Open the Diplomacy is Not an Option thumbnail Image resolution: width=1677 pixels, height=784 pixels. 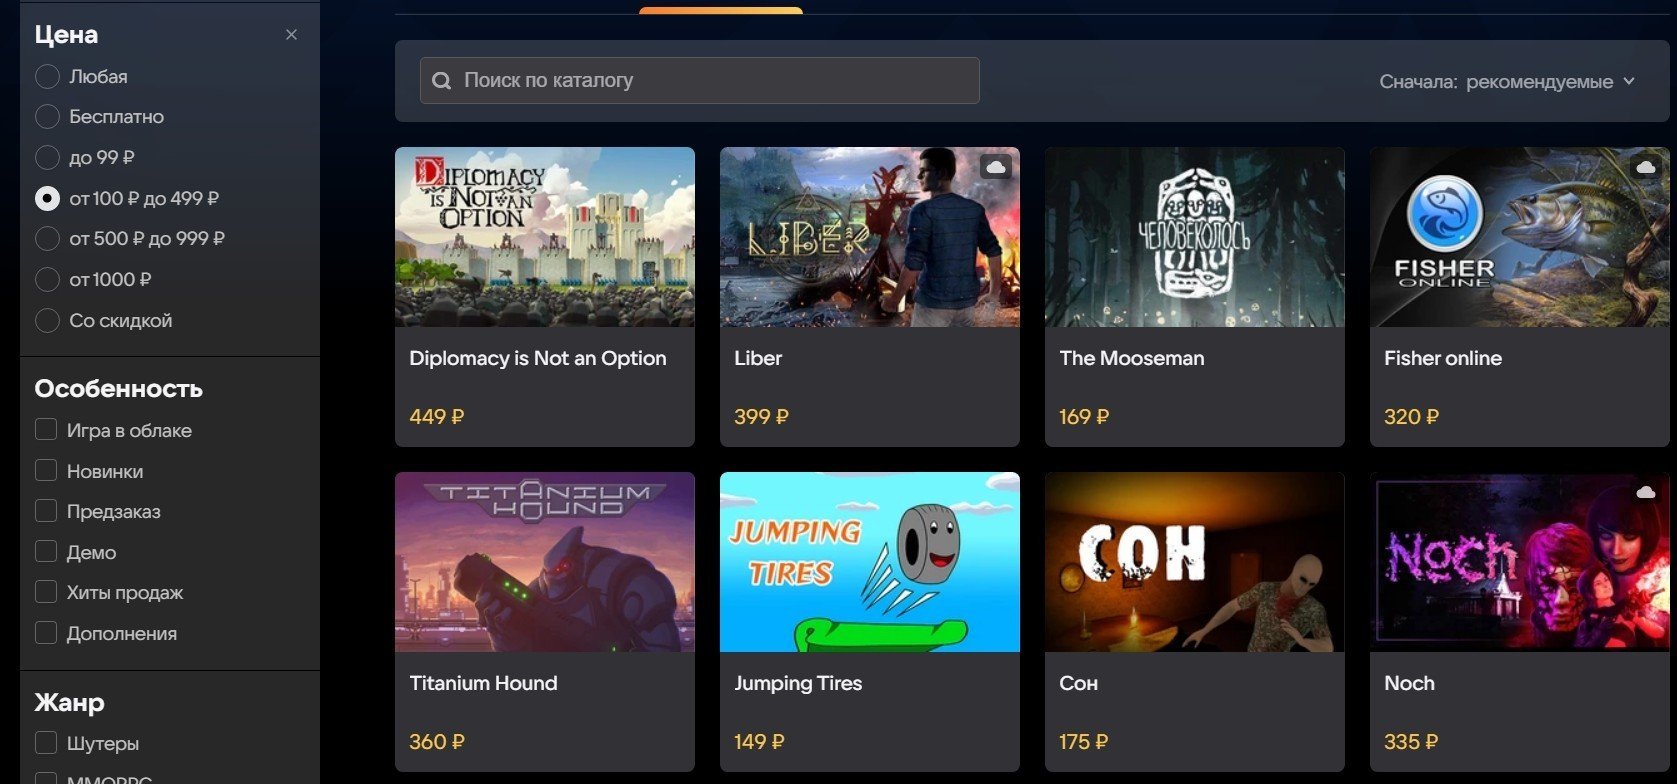tap(545, 237)
